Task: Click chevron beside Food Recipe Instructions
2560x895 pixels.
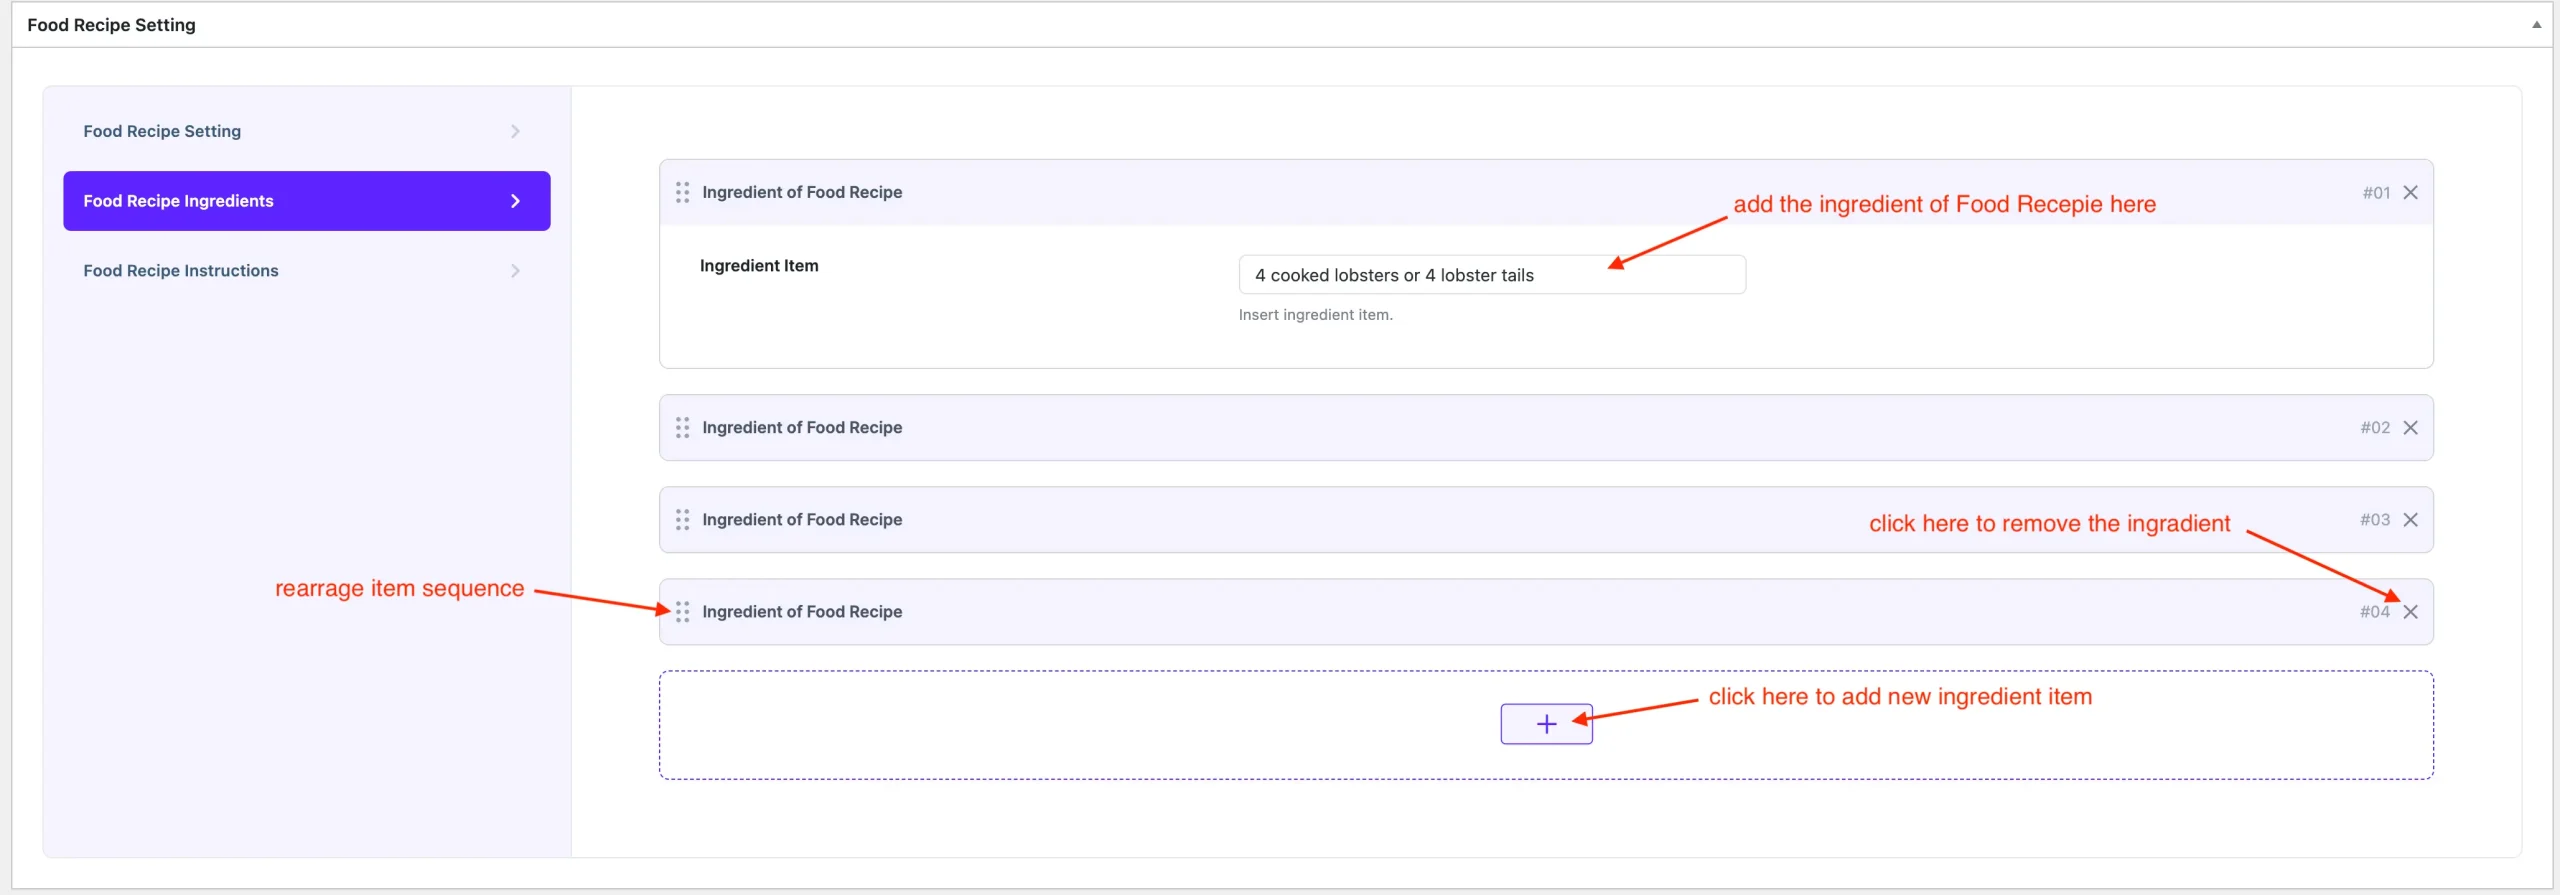Action: coord(515,271)
